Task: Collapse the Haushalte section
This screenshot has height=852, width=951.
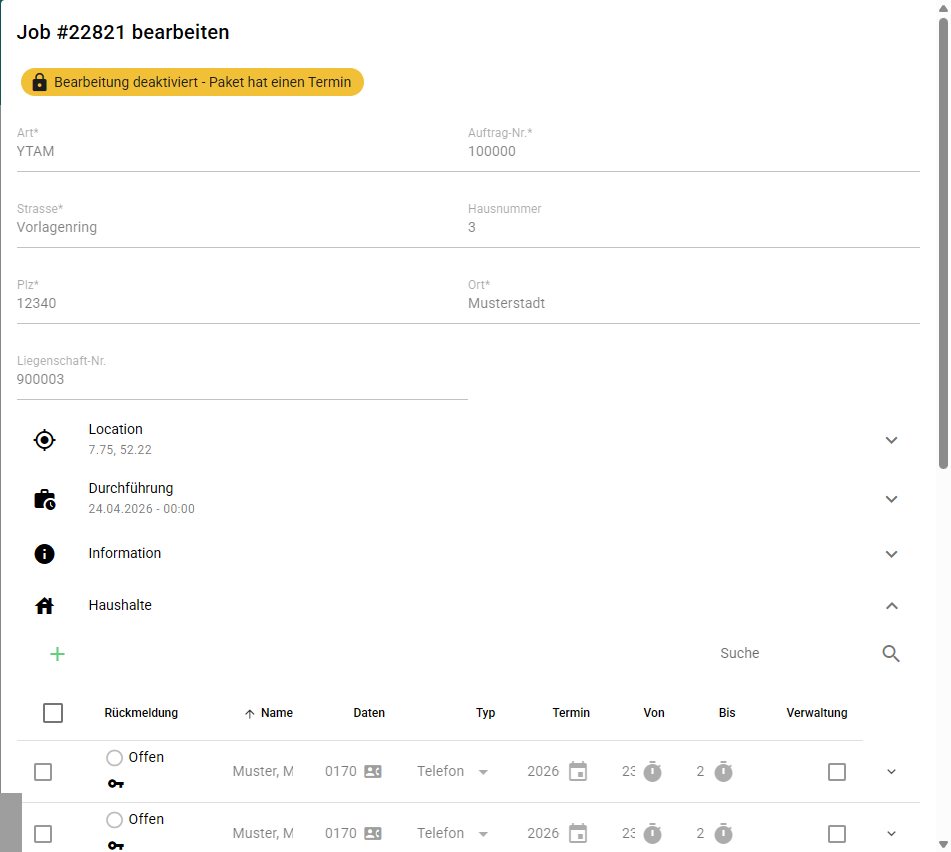Action: point(892,606)
